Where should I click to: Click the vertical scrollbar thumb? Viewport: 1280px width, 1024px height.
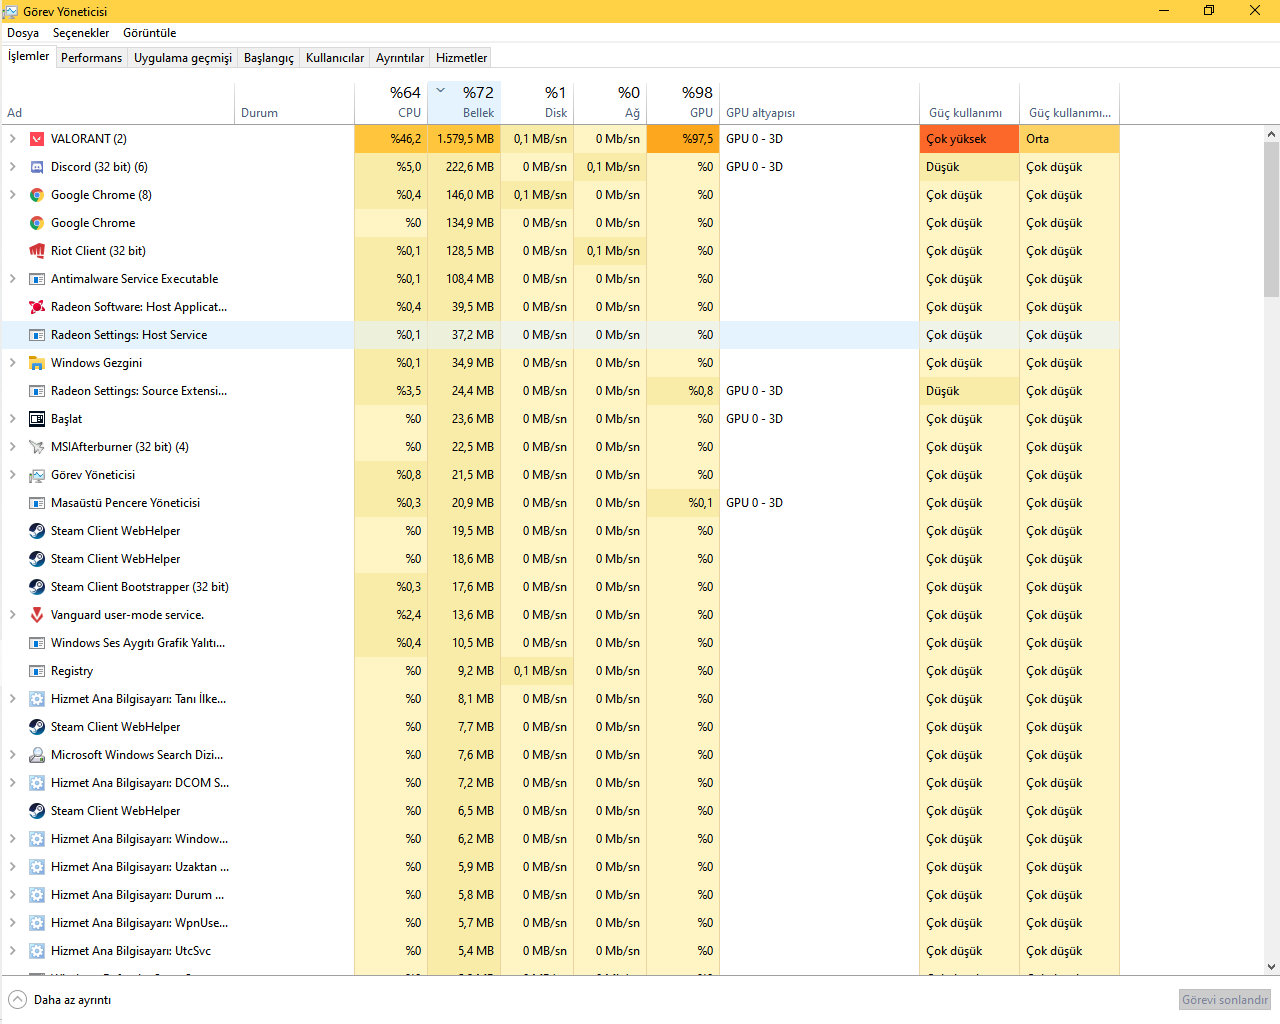pos(1271,220)
